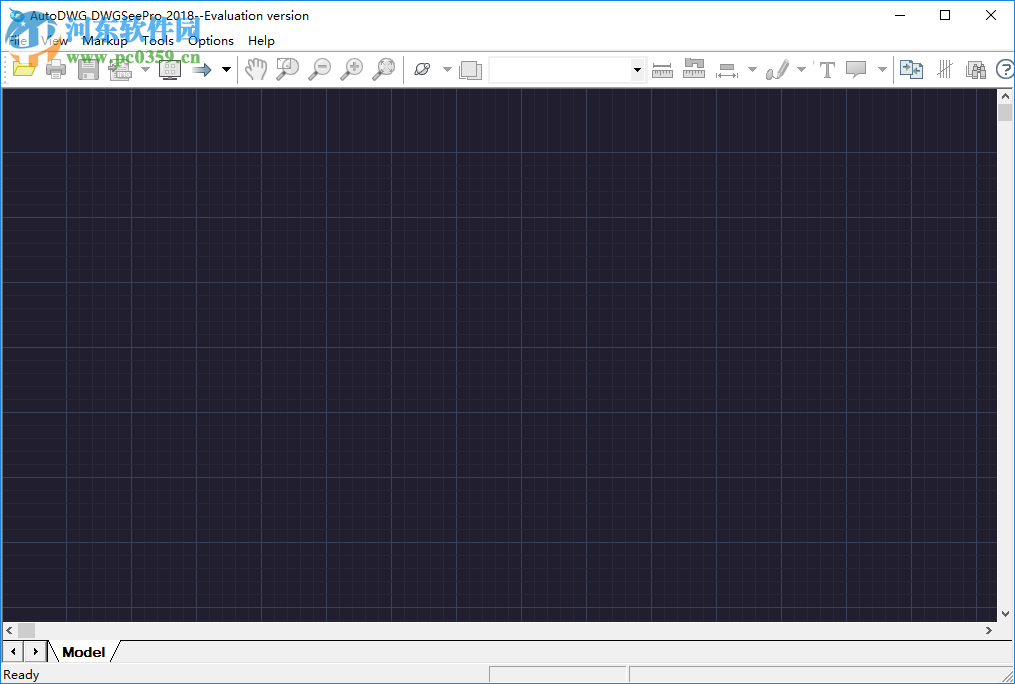
Task: Expand the freehand pen dropdown arrow
Action: coord(800,70)
